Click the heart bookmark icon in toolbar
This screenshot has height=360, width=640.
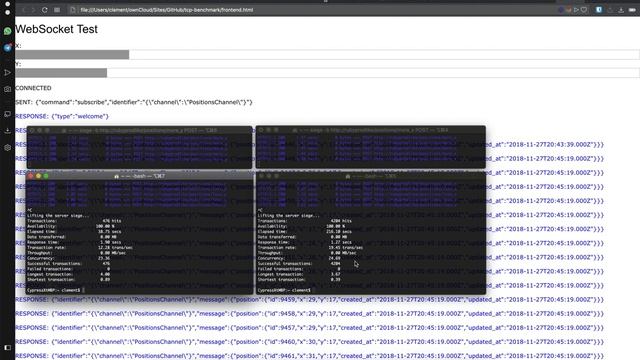pos(584,10)
